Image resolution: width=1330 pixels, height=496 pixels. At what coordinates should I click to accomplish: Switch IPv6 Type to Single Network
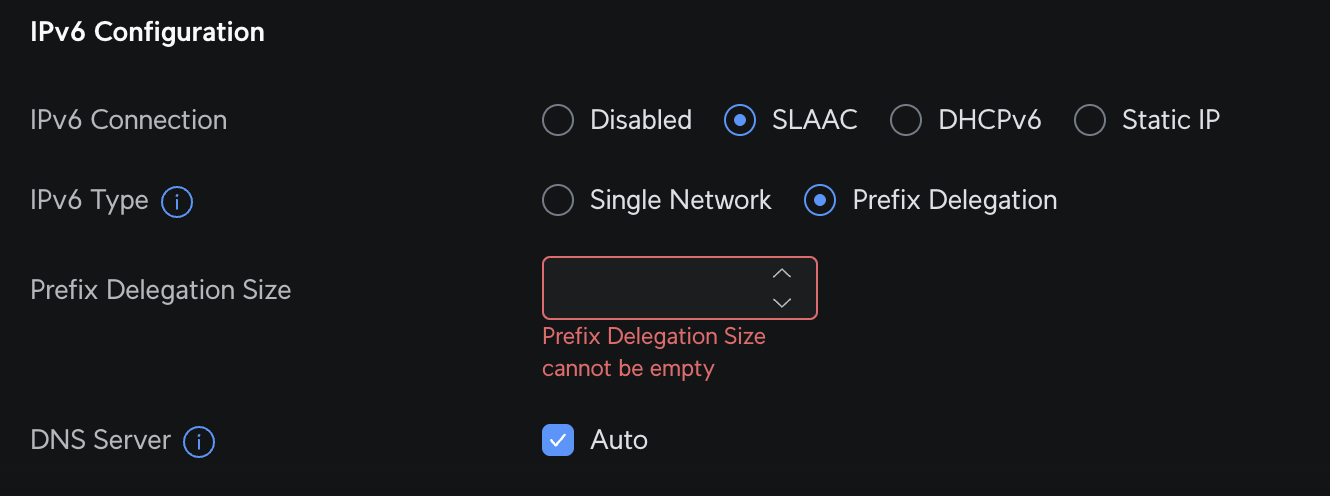pos(558,200)
